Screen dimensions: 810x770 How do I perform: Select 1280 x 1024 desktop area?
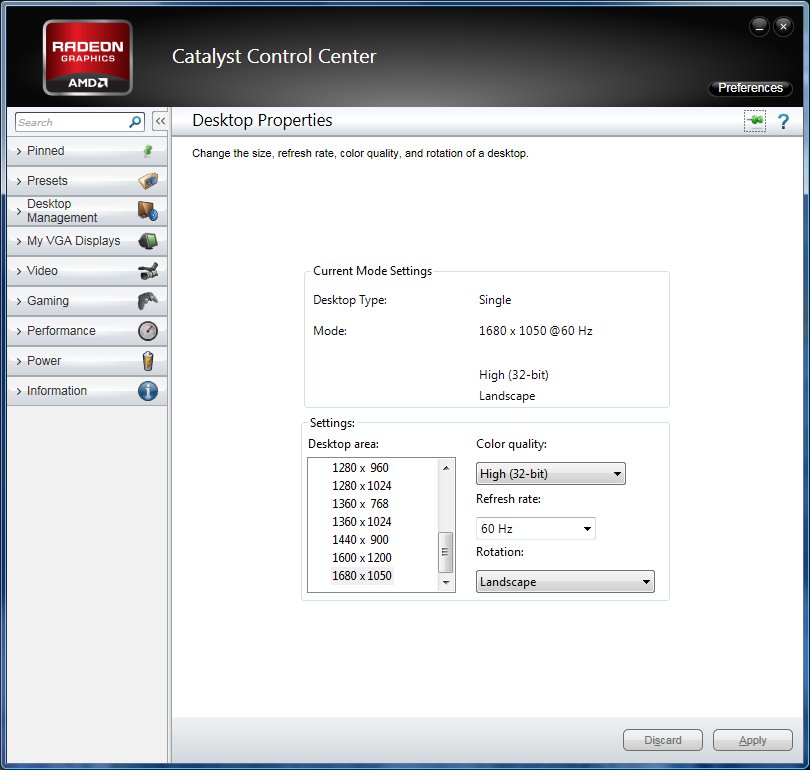coord(362,485)
